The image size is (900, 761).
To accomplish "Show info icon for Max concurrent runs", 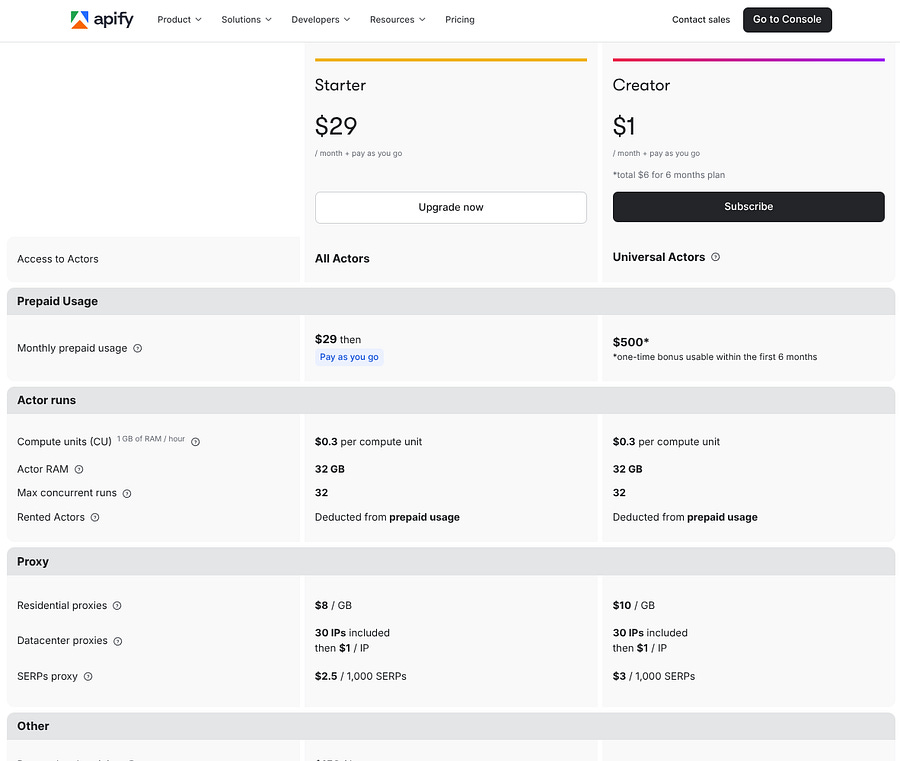I will (127, 494).
